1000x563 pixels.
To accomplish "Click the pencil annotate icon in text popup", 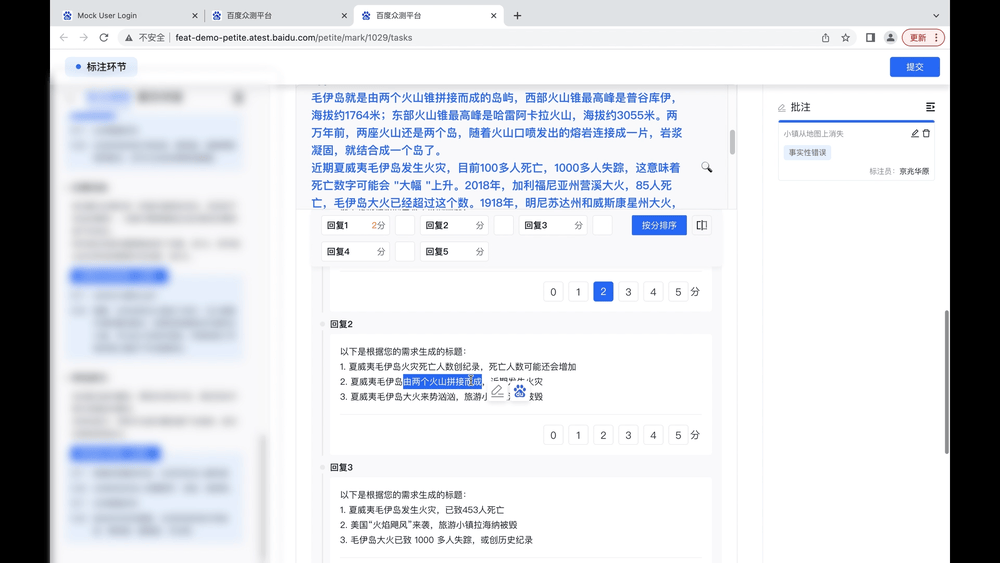I will point(498,391).
